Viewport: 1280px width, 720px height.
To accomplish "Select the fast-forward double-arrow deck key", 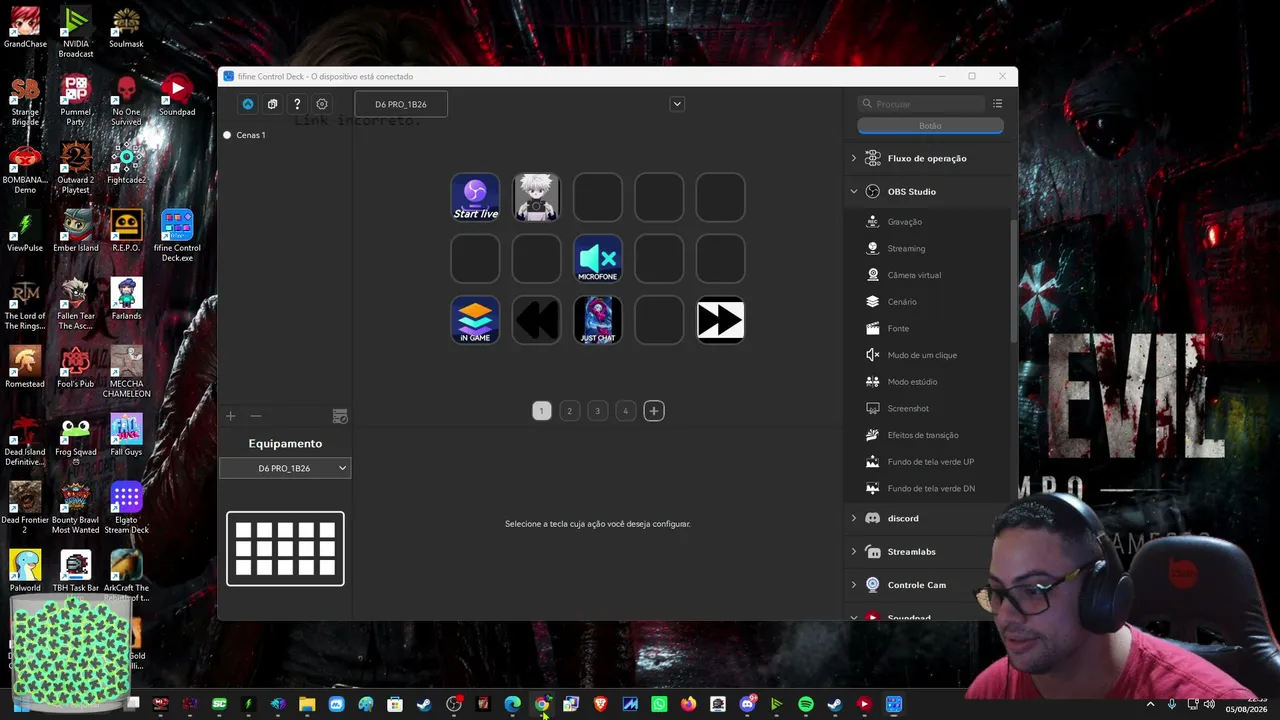I will click(720, 320).
